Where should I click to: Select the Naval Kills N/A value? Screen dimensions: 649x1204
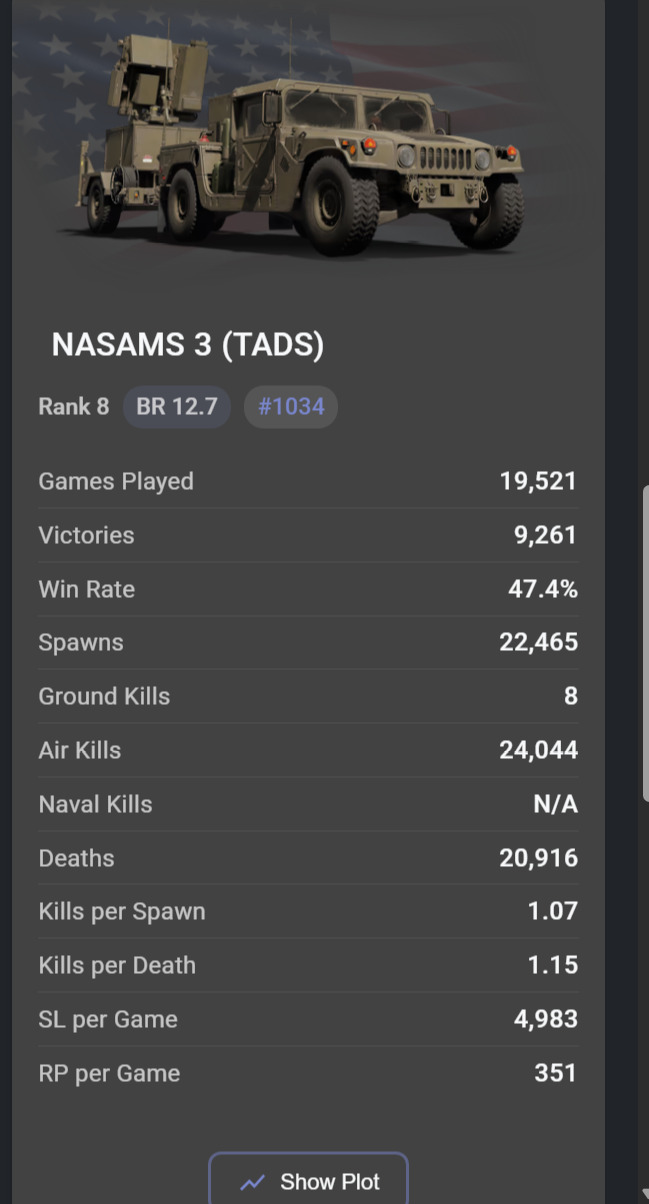tap(555, 804)
